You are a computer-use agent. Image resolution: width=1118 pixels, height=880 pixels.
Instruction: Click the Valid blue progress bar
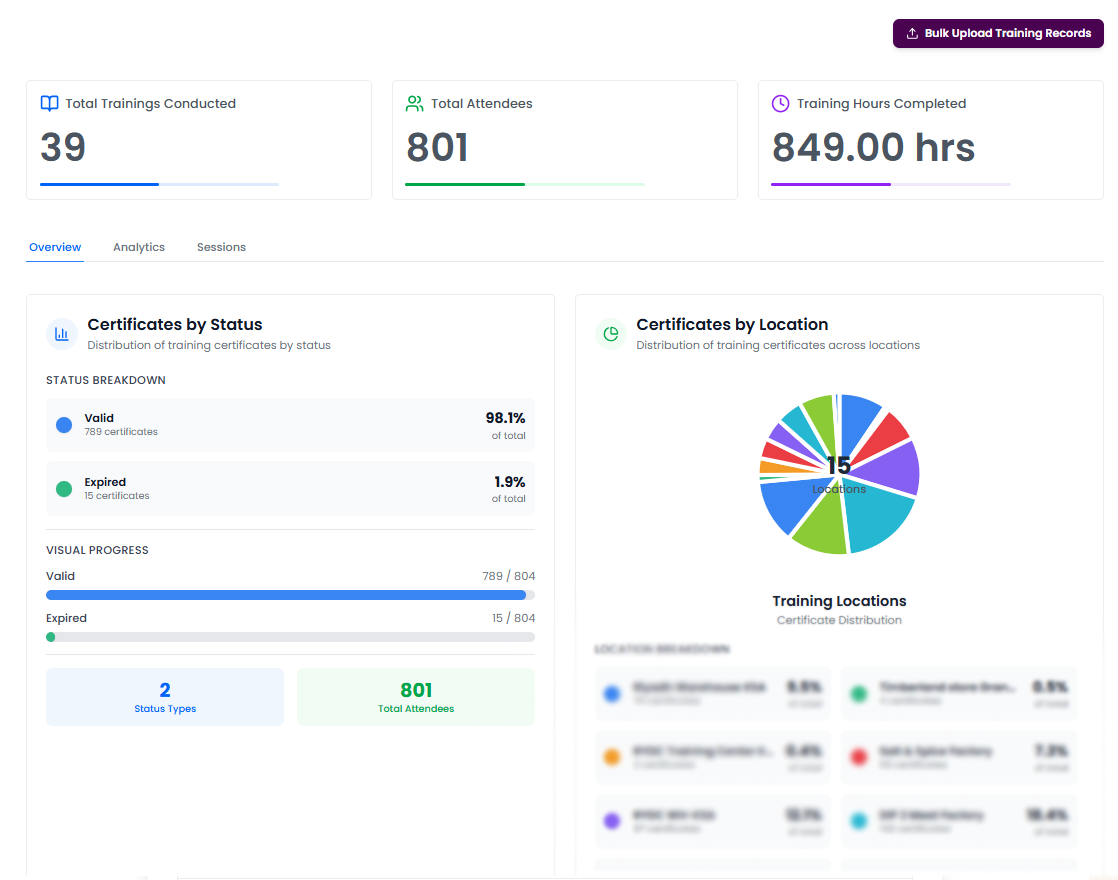pyautogui.click(x=286, y=595)
